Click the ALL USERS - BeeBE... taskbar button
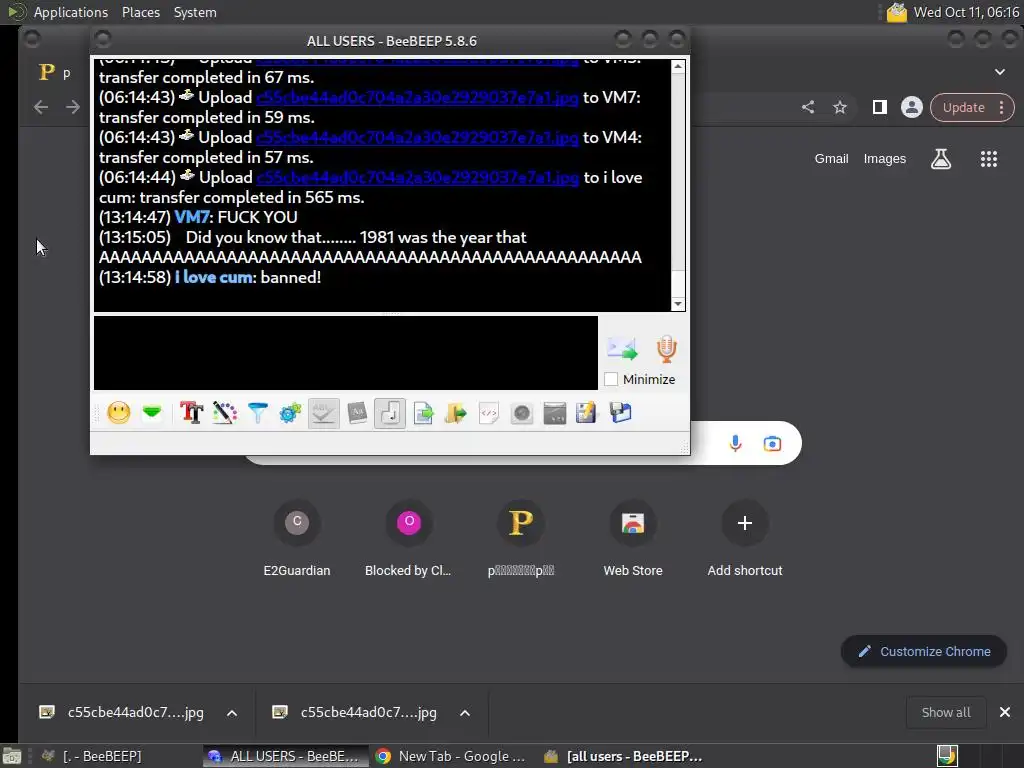Viewport: 1024px width, 768px height. [x=285, y=756]
